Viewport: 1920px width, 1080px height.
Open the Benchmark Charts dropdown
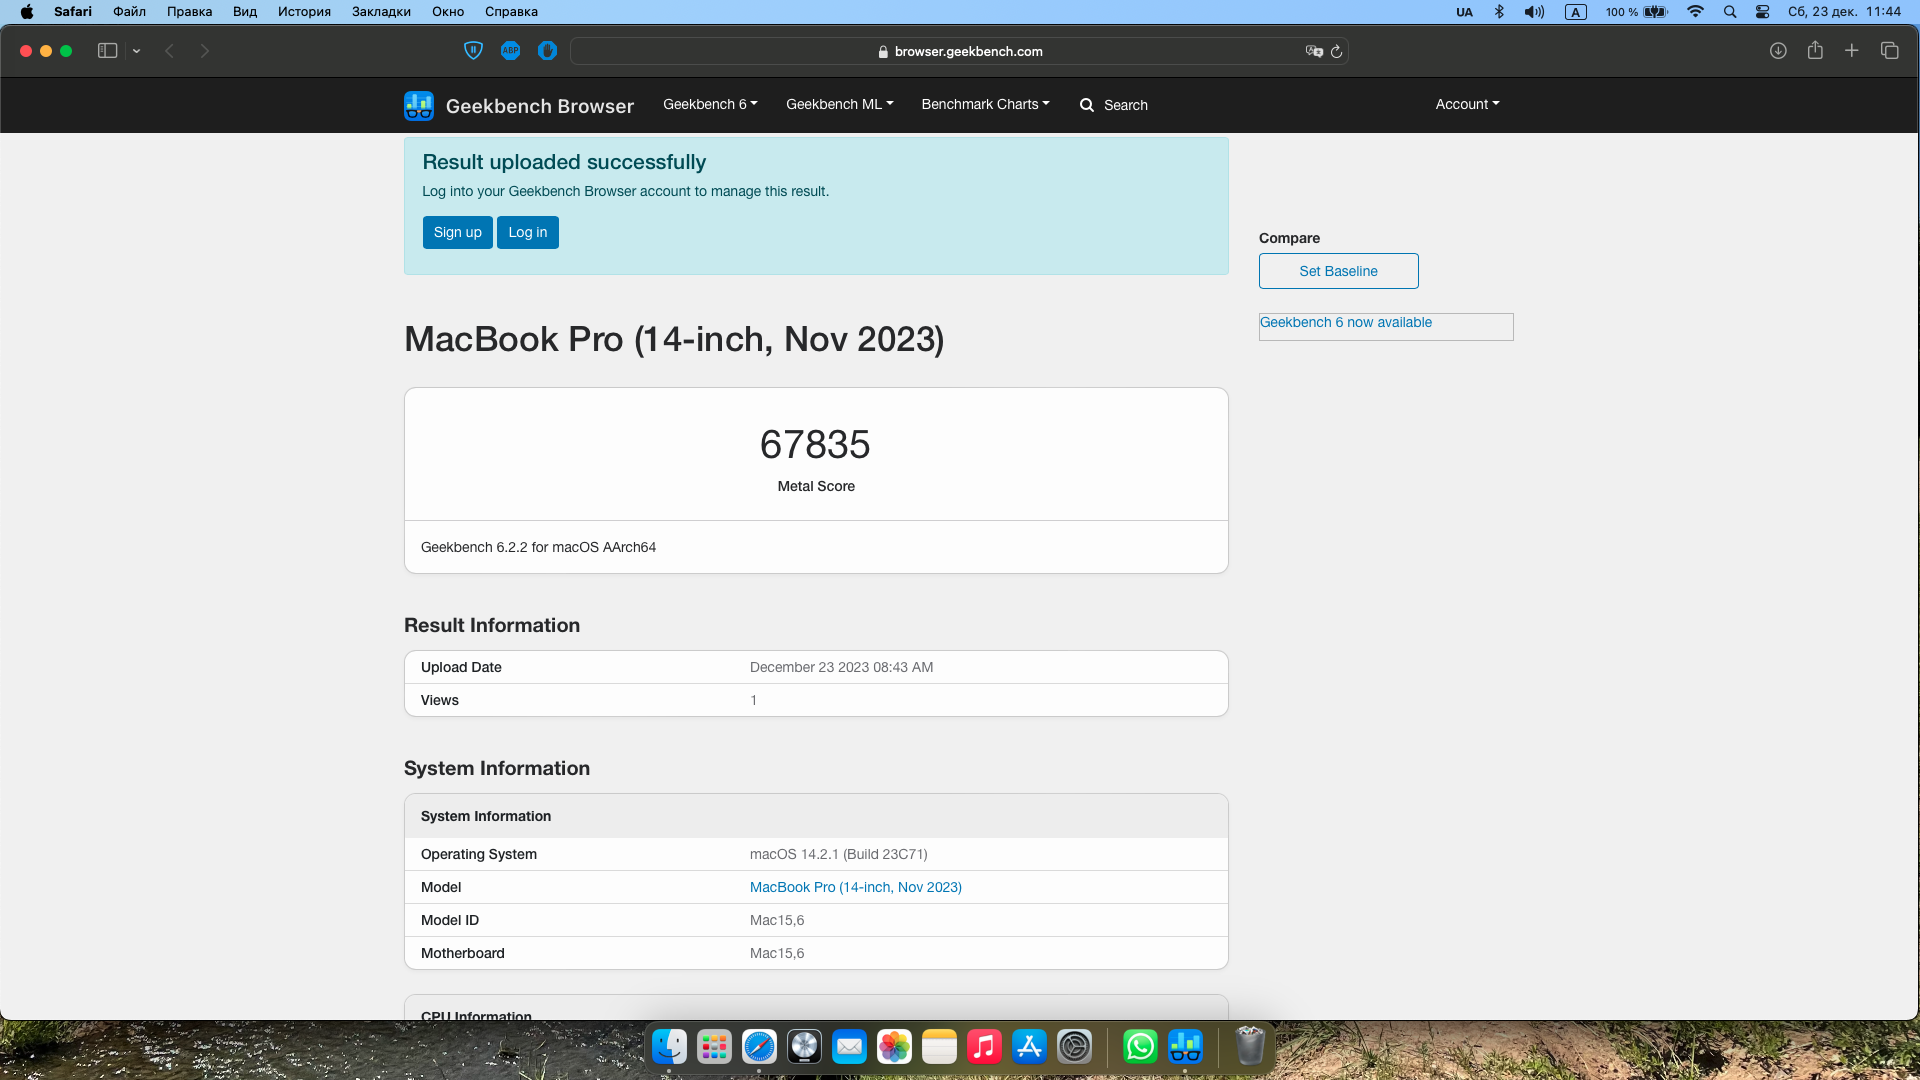click(x=985, y=104)
